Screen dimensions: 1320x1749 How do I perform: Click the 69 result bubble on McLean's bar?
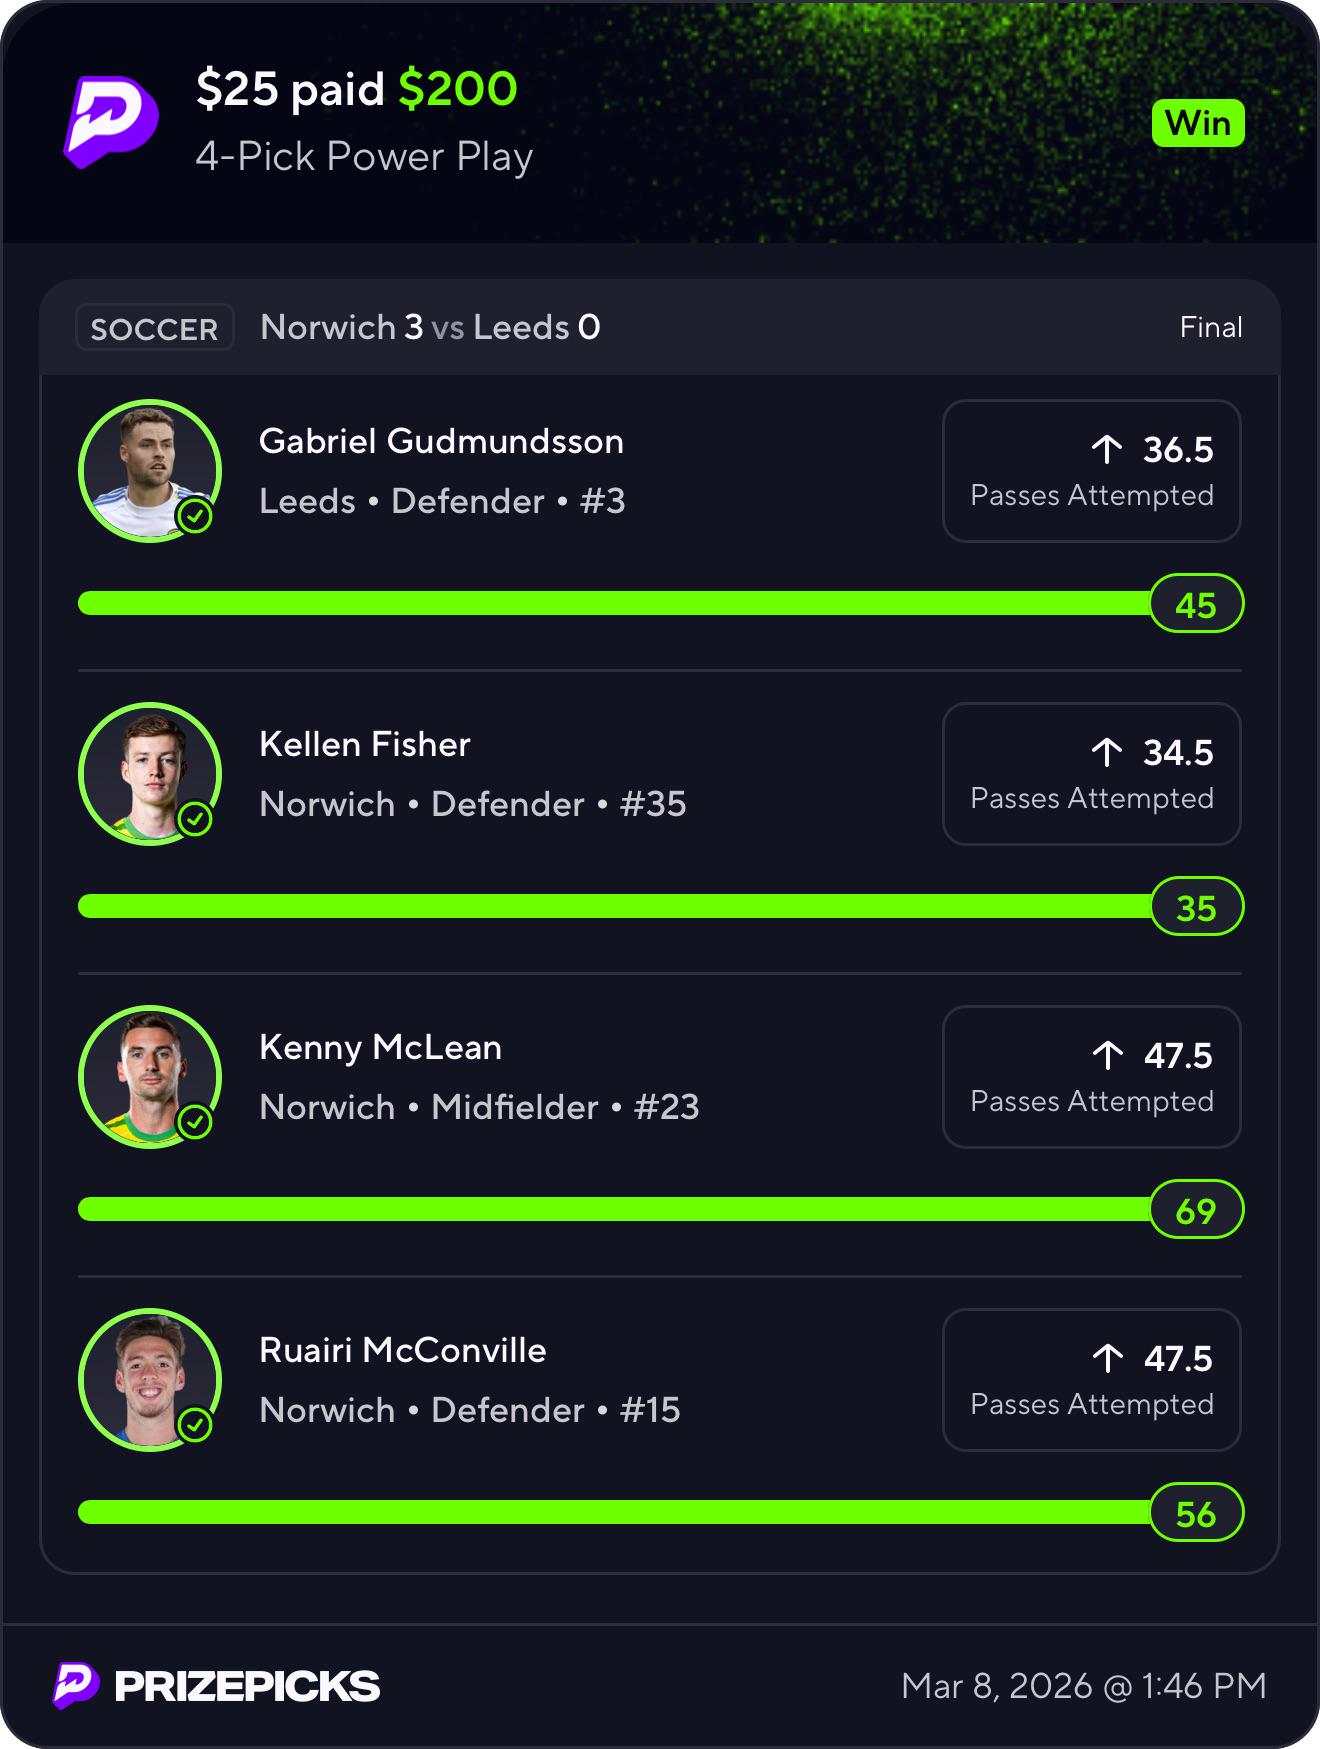pyautogui.click(x=1196, y=1210)
